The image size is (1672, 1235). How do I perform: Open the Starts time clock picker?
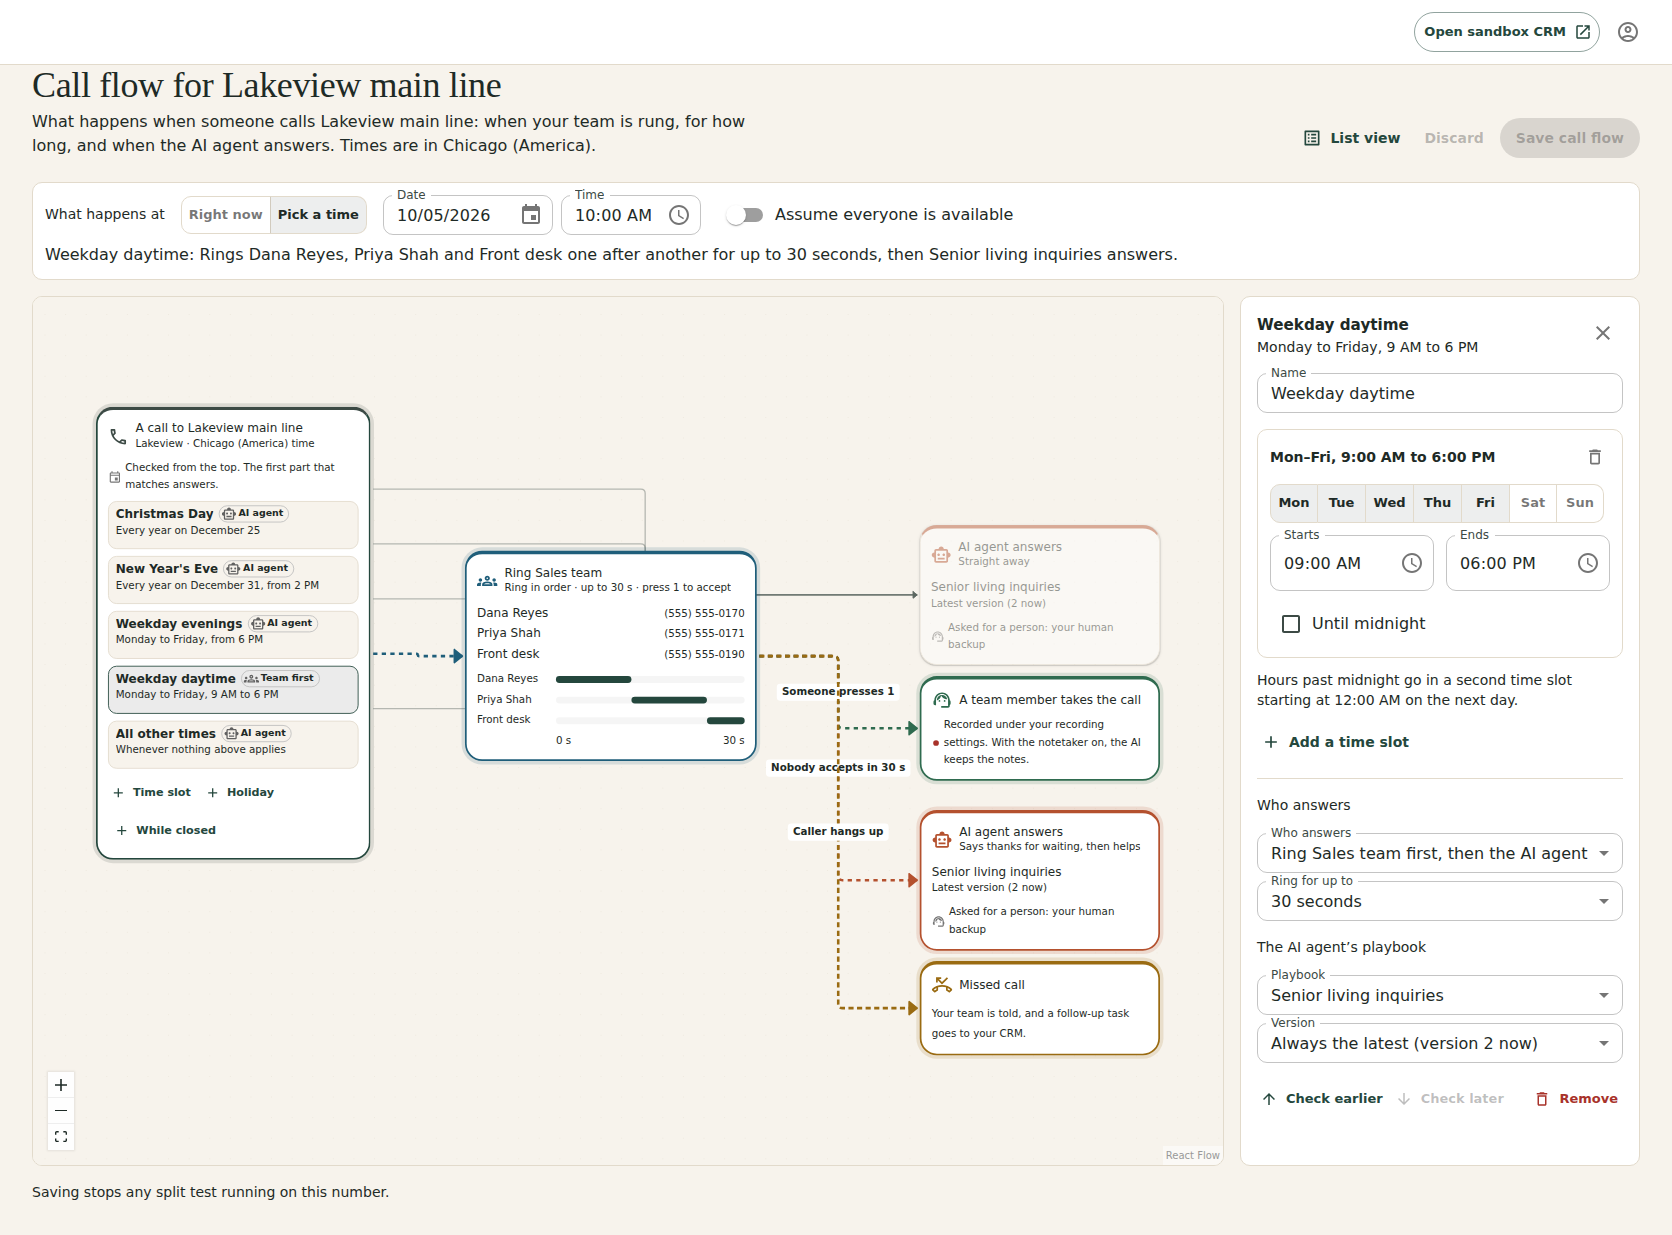pyautogui.click(x=1412, y=563)
